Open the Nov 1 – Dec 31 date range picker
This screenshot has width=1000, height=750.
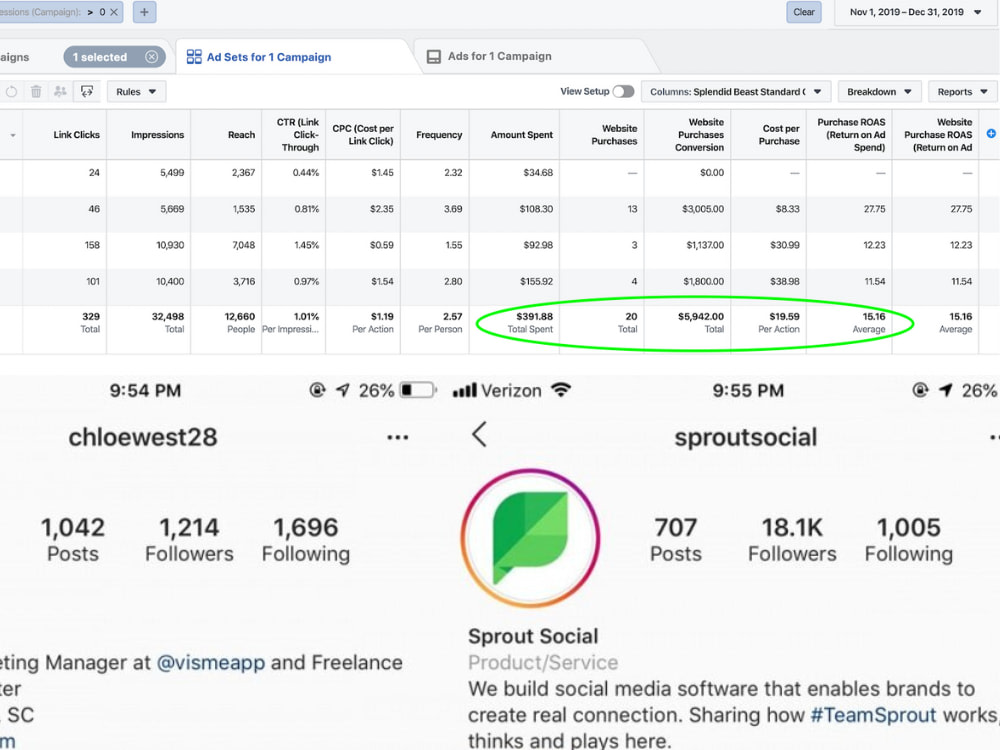[x=915, y=12]
